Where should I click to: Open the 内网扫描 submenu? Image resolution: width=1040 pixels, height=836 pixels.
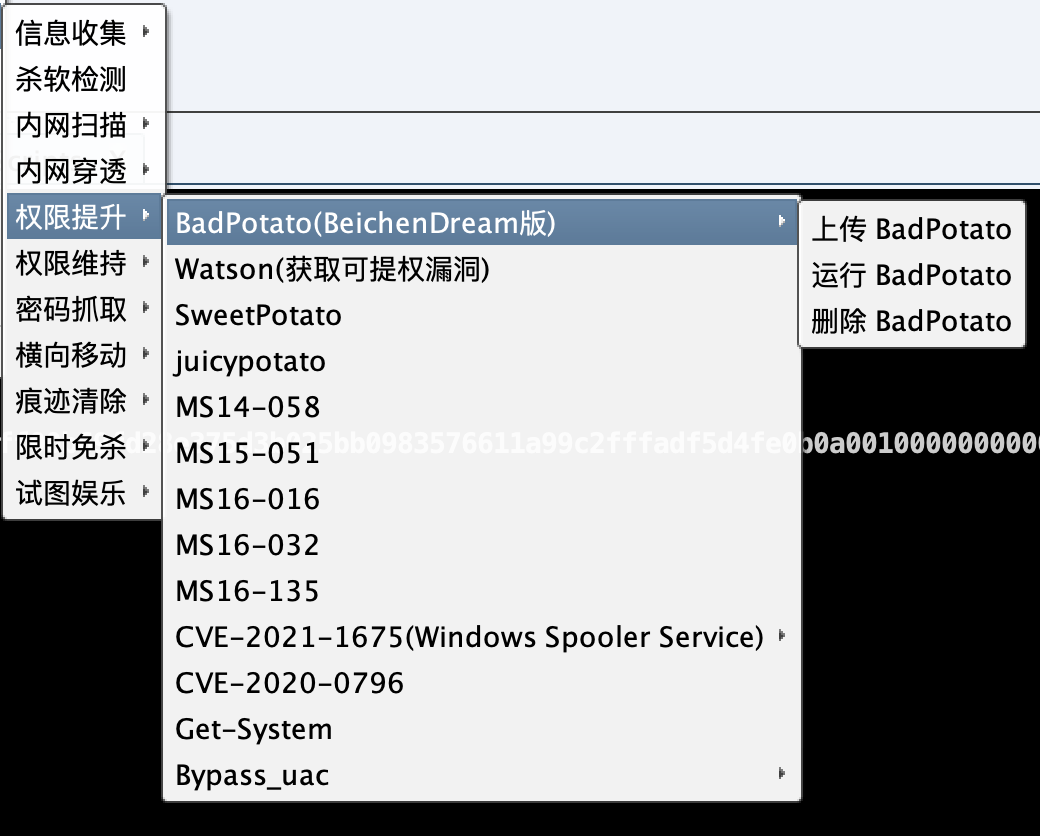[x=84, y=125]
